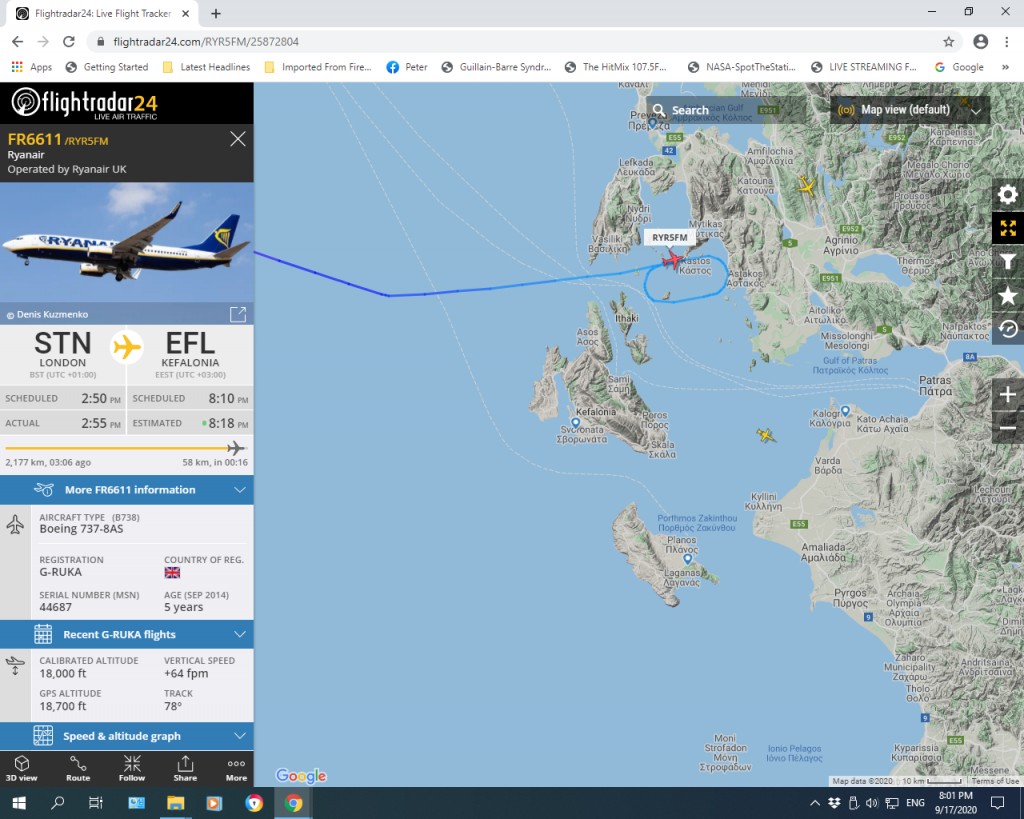Zoom in the map with plus button
The image size is (1024, 819).
1008,394
